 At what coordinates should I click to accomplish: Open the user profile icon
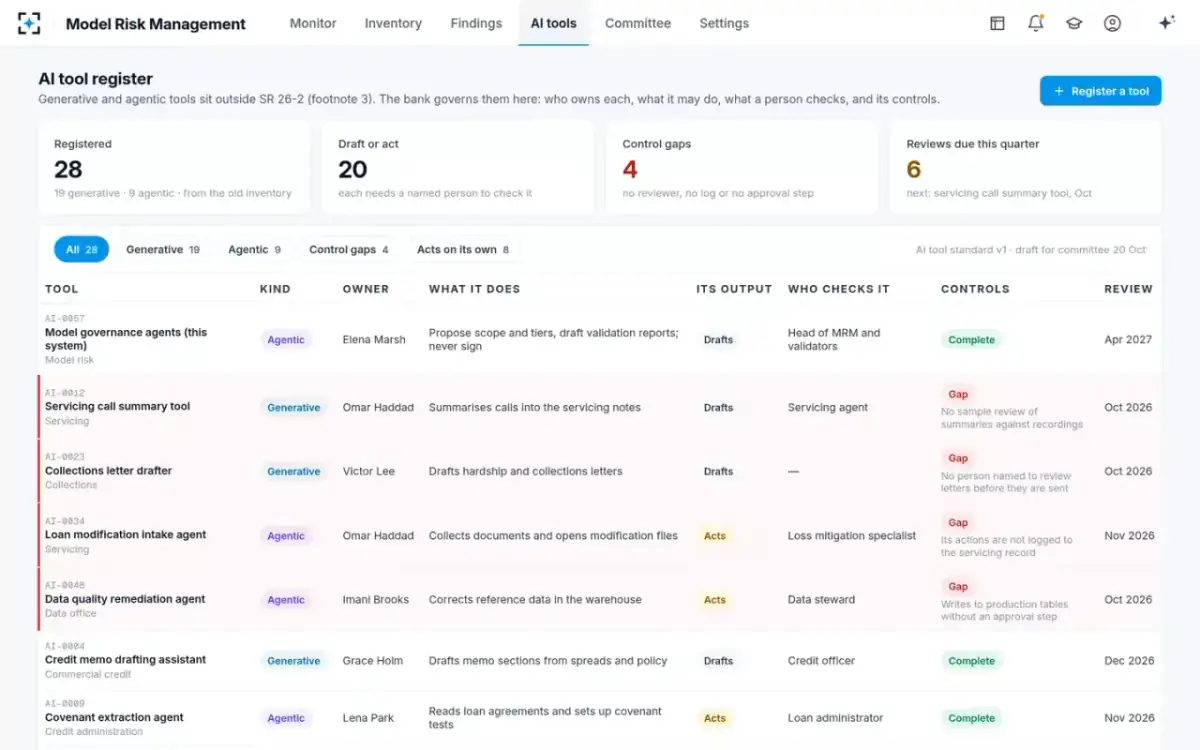(x=1112, y=23)
